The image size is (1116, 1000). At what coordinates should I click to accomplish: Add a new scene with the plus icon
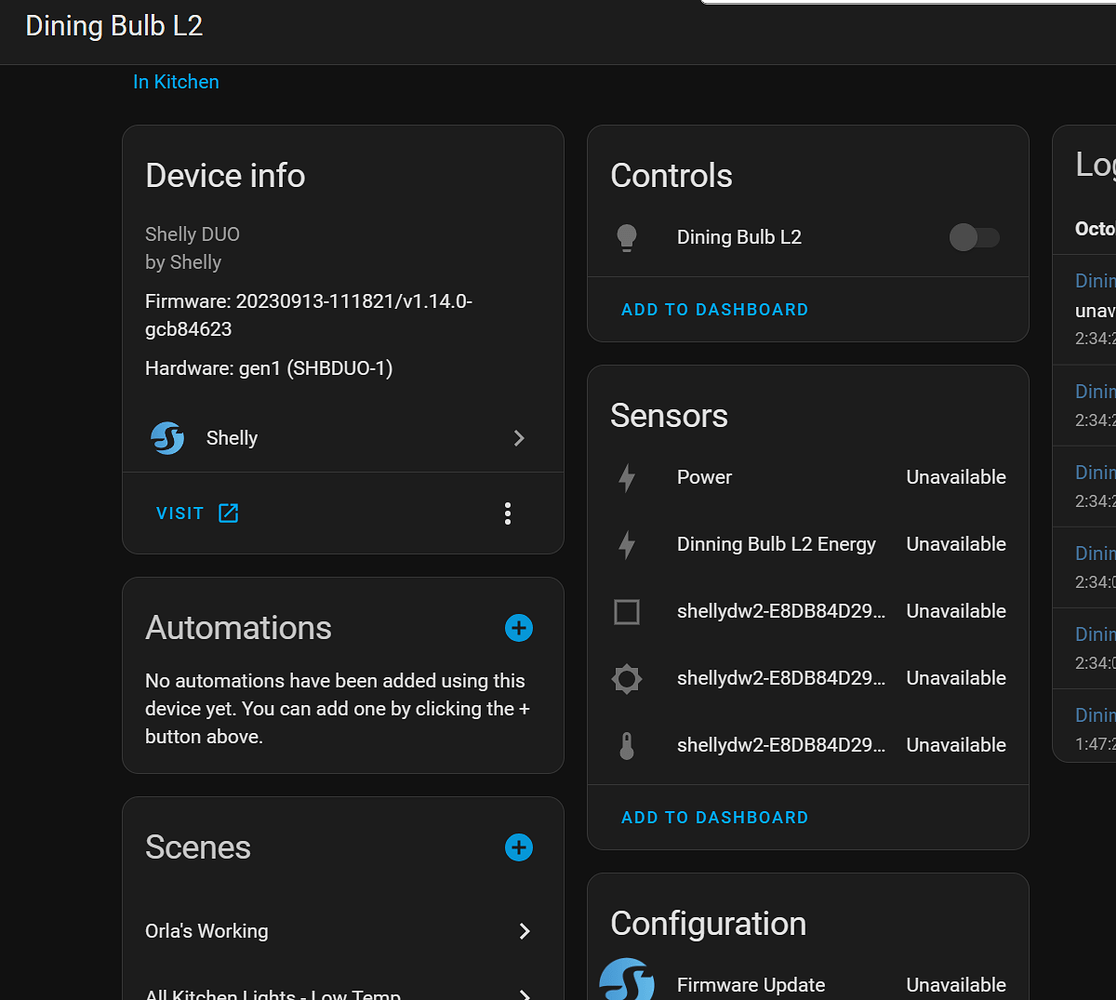[x=519, y=848]
